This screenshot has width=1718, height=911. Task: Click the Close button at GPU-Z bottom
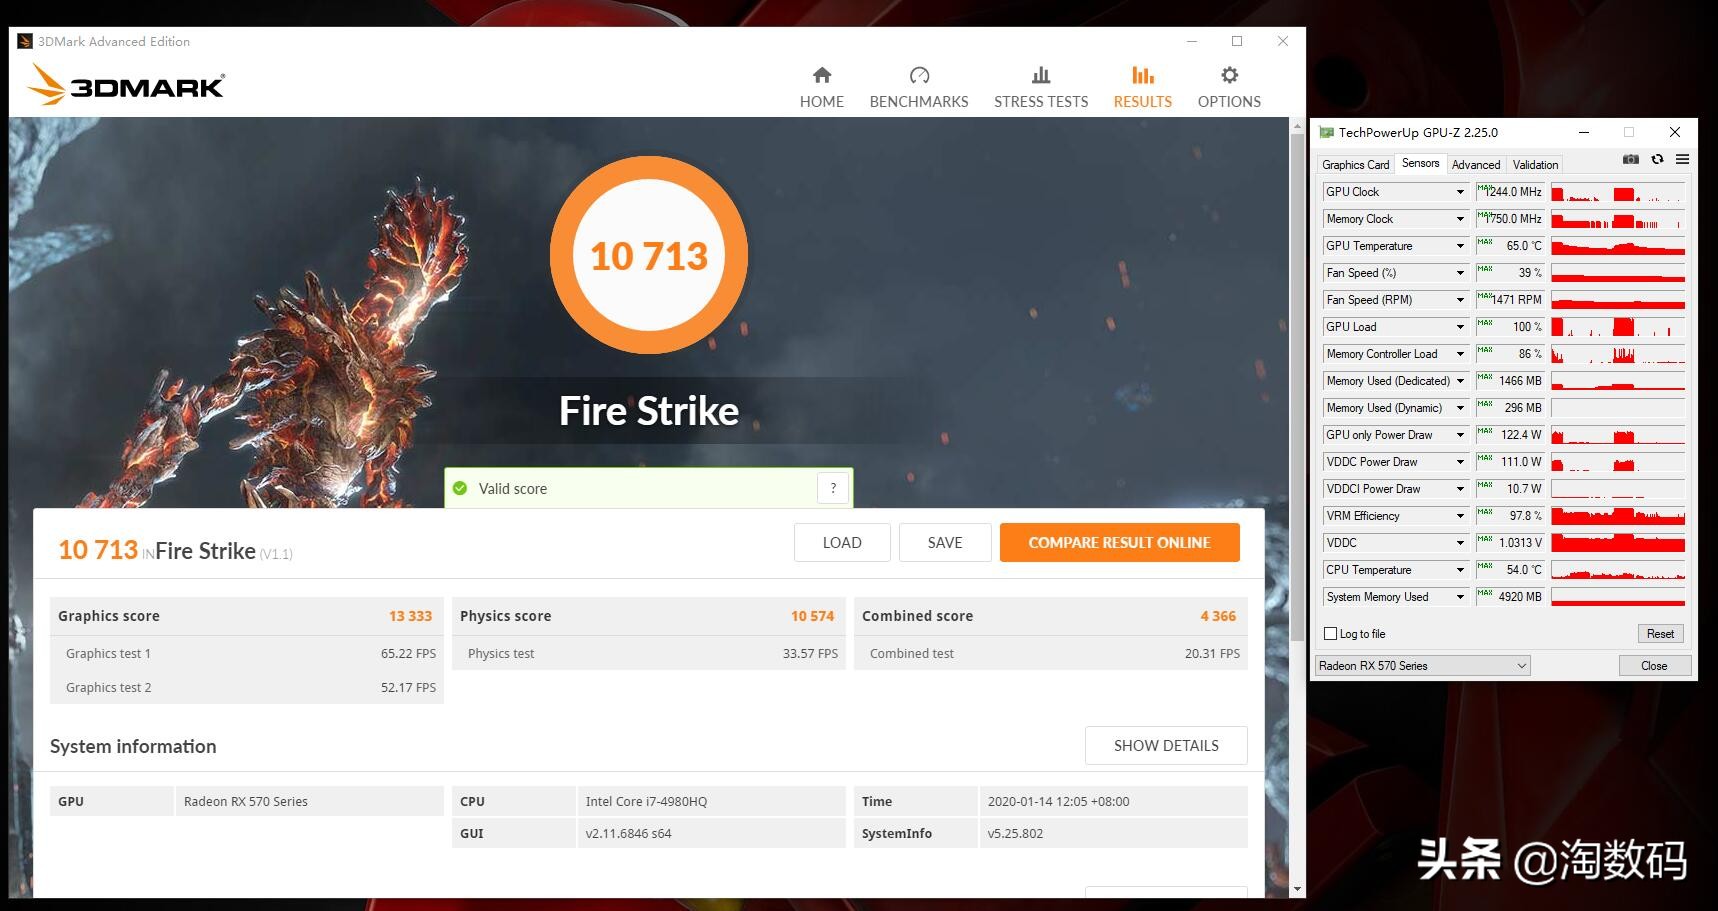pos(1654,666)
